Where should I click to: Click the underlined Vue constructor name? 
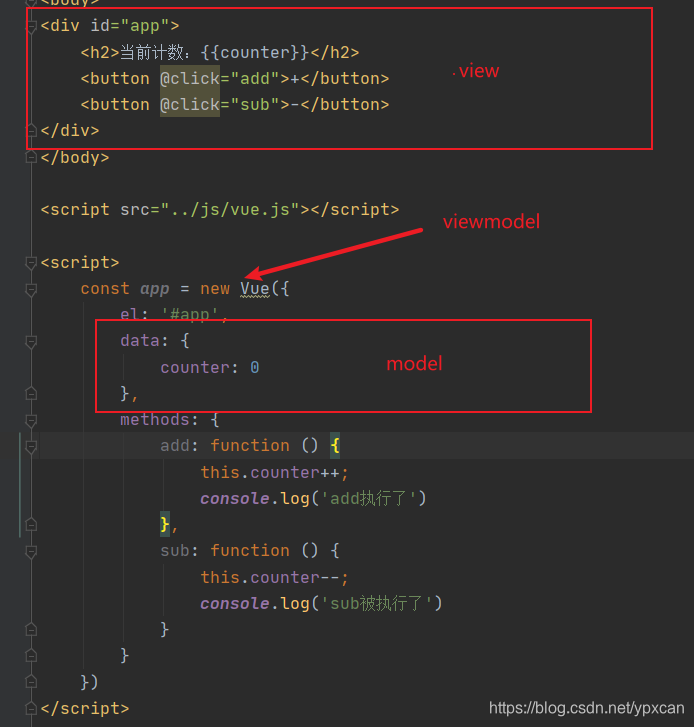(x=255, y=289)
